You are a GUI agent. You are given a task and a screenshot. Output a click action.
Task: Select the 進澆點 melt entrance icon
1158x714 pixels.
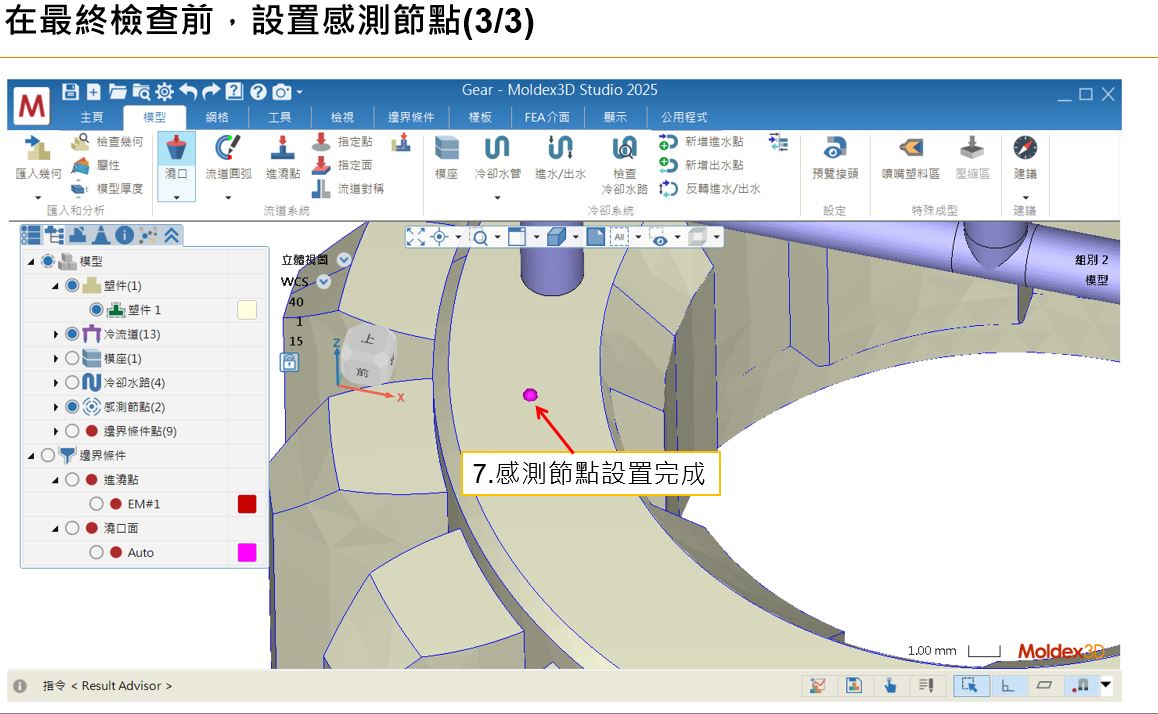tap(282, 150)
